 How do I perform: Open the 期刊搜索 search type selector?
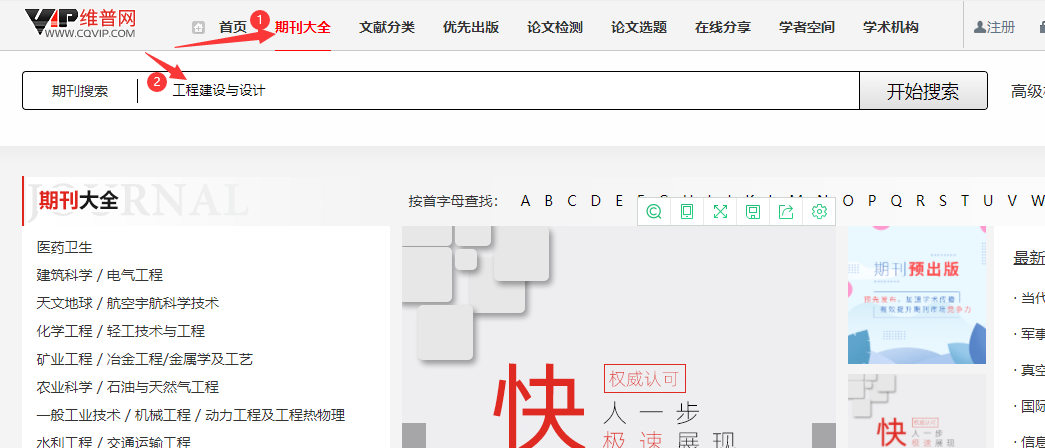pos(80,91)
